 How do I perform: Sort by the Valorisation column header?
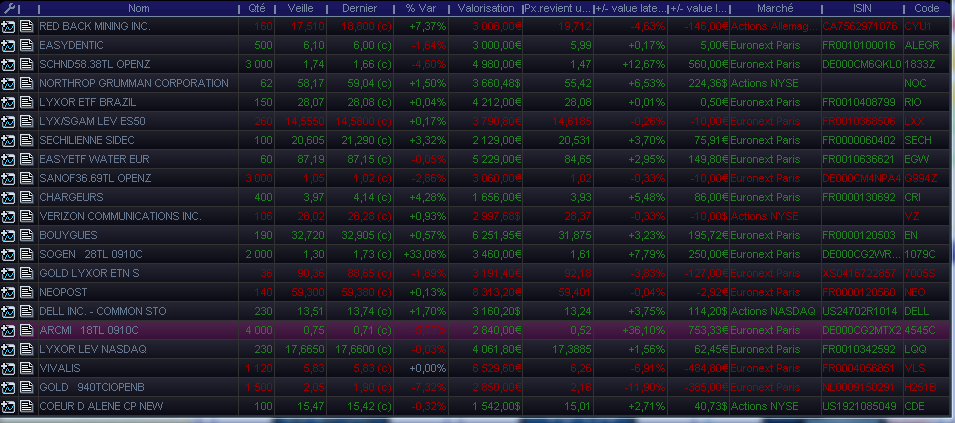click(485, 9)
